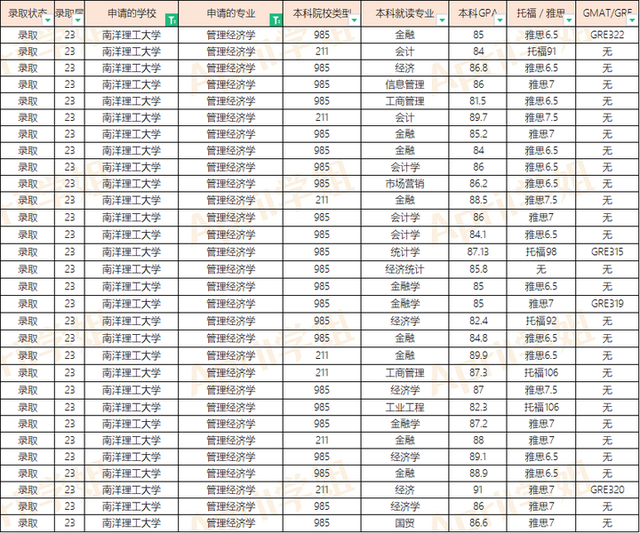Click 雅思7 in the 国贸 row
Screen dimensions: 640x533
point(541,523)
